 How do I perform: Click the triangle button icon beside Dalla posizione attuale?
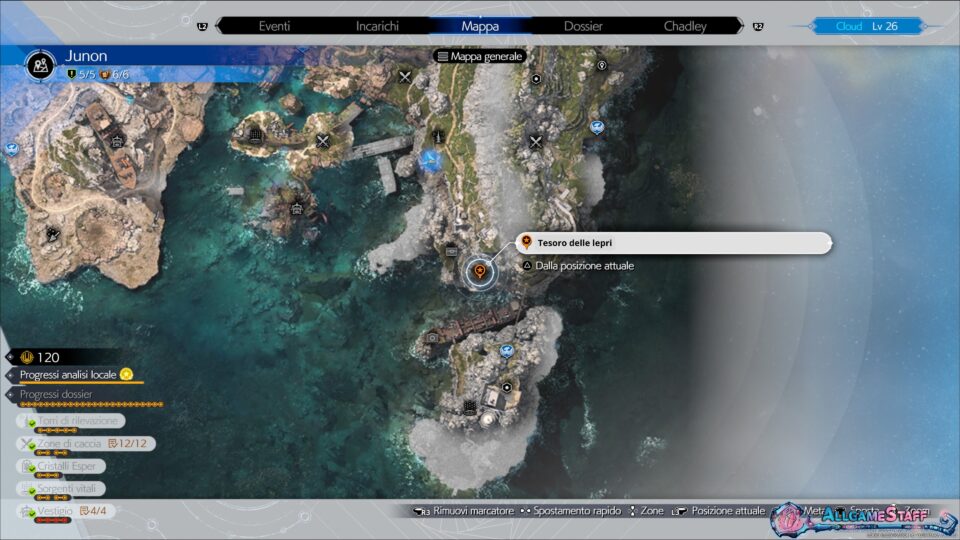pos(527,266)
